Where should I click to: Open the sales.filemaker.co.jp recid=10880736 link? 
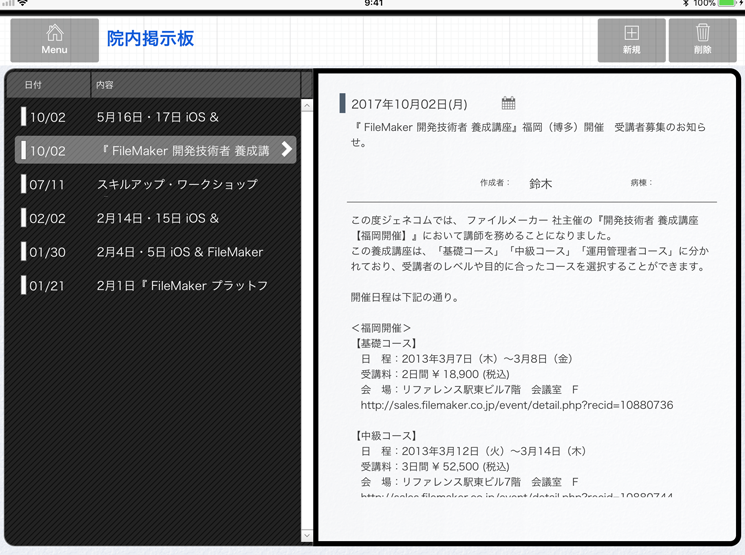click(x=516, y=405)
